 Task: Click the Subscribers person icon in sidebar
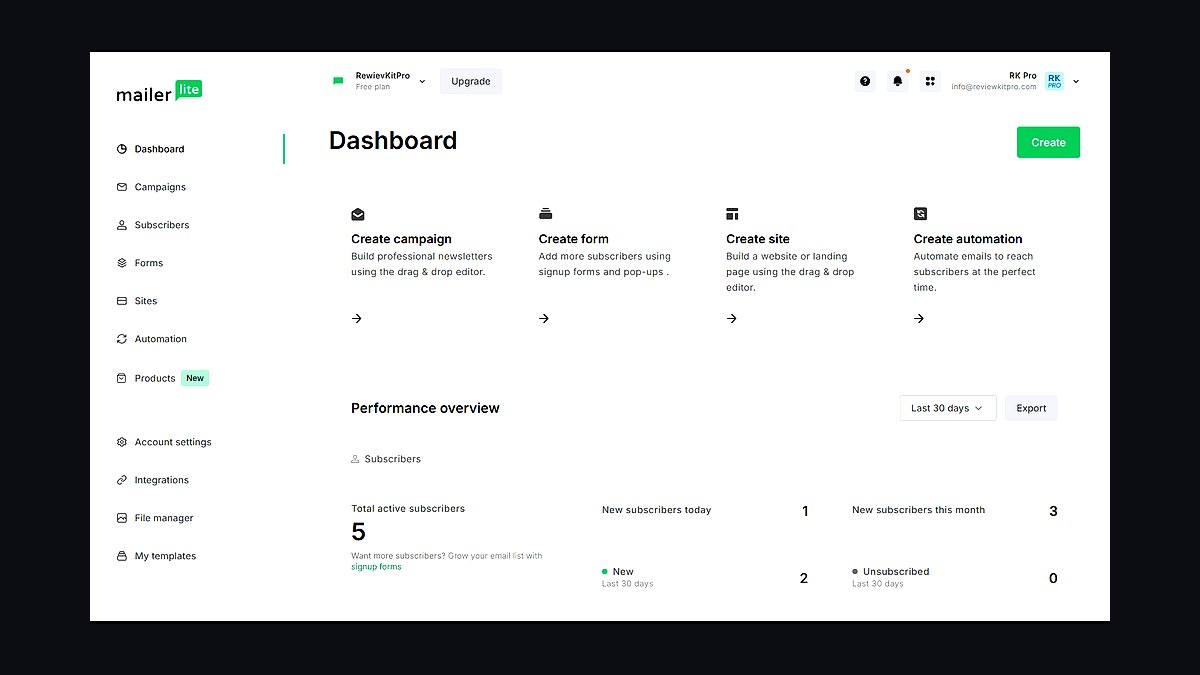[122, 225]
